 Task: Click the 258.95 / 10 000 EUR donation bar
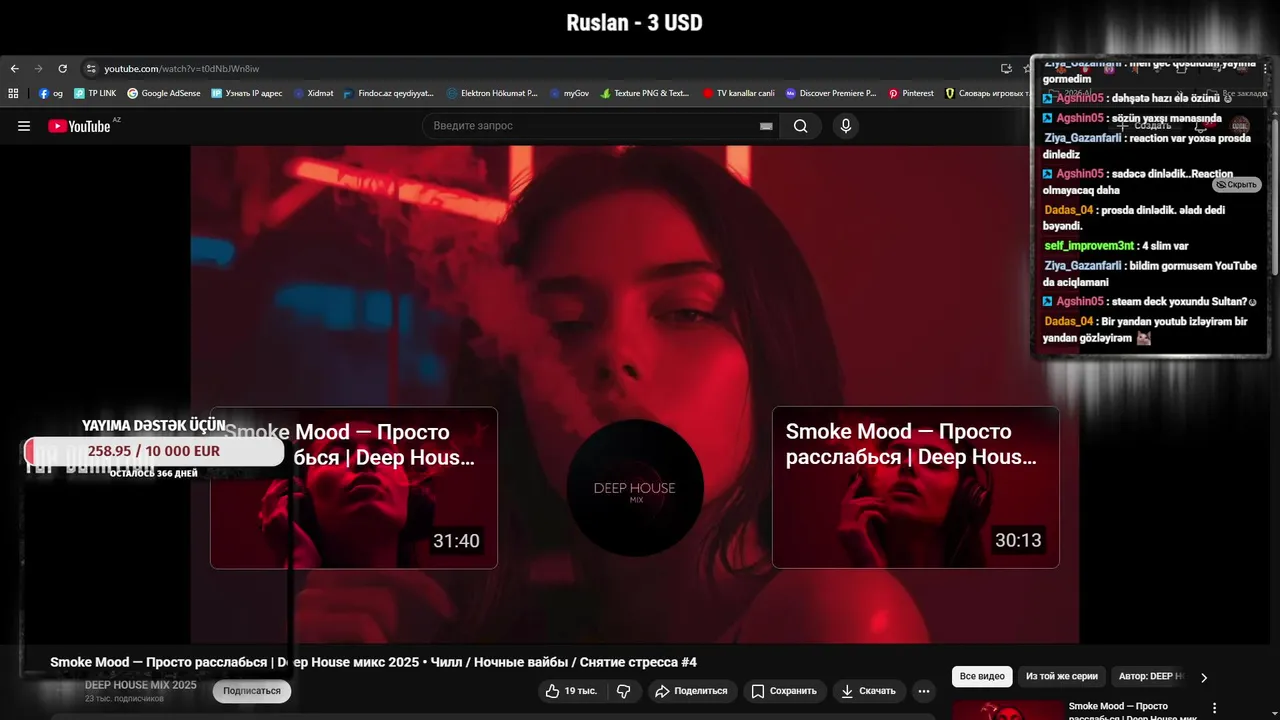coord(154,451)
